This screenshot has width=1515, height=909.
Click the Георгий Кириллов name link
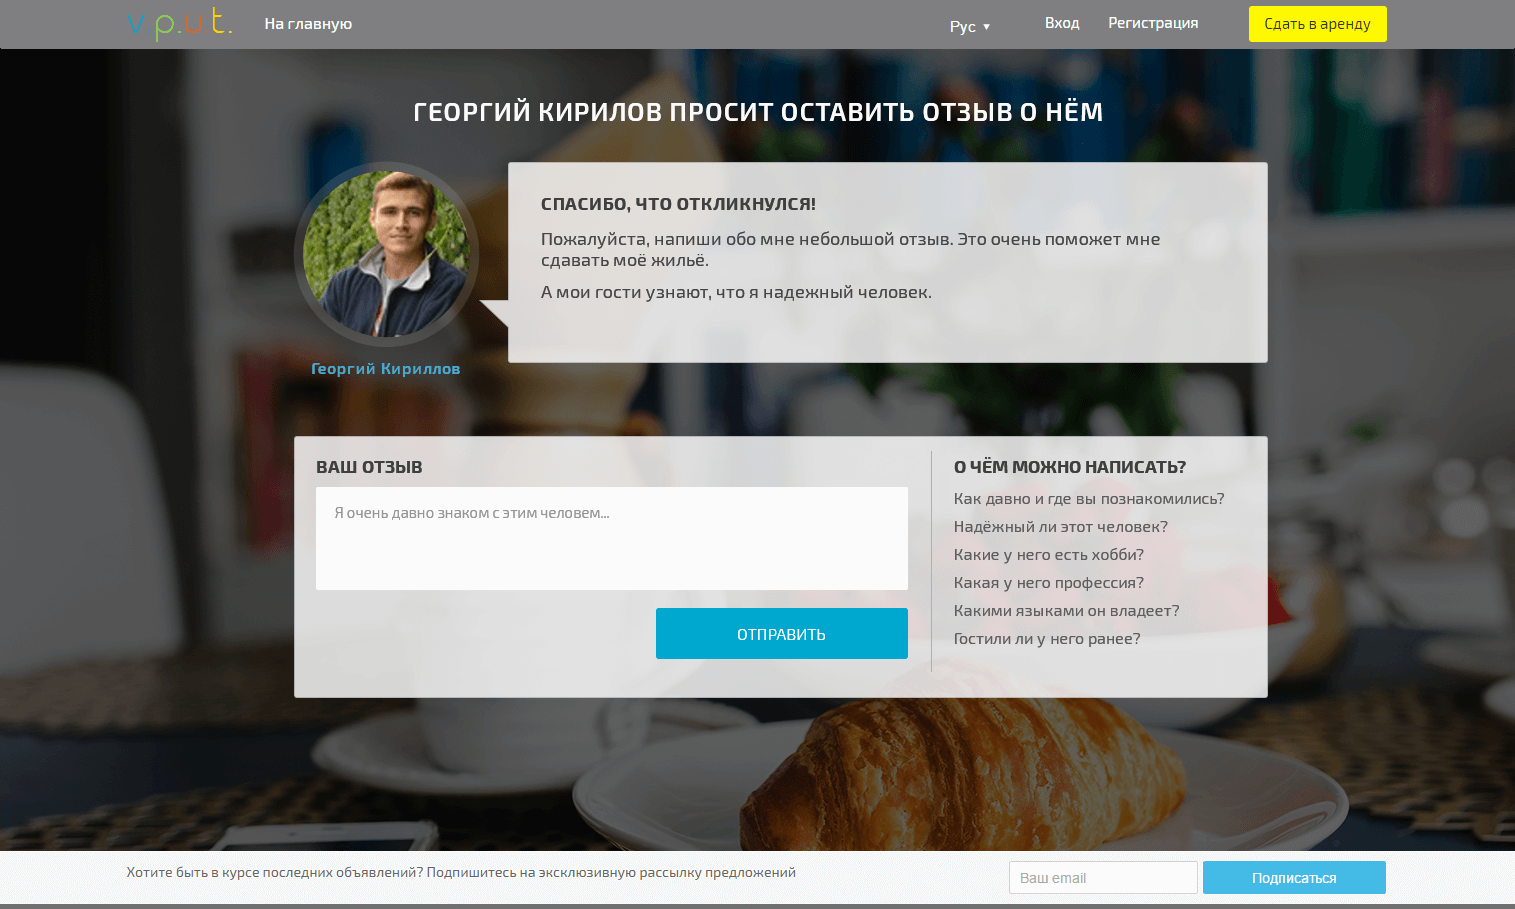coord(386,369)
